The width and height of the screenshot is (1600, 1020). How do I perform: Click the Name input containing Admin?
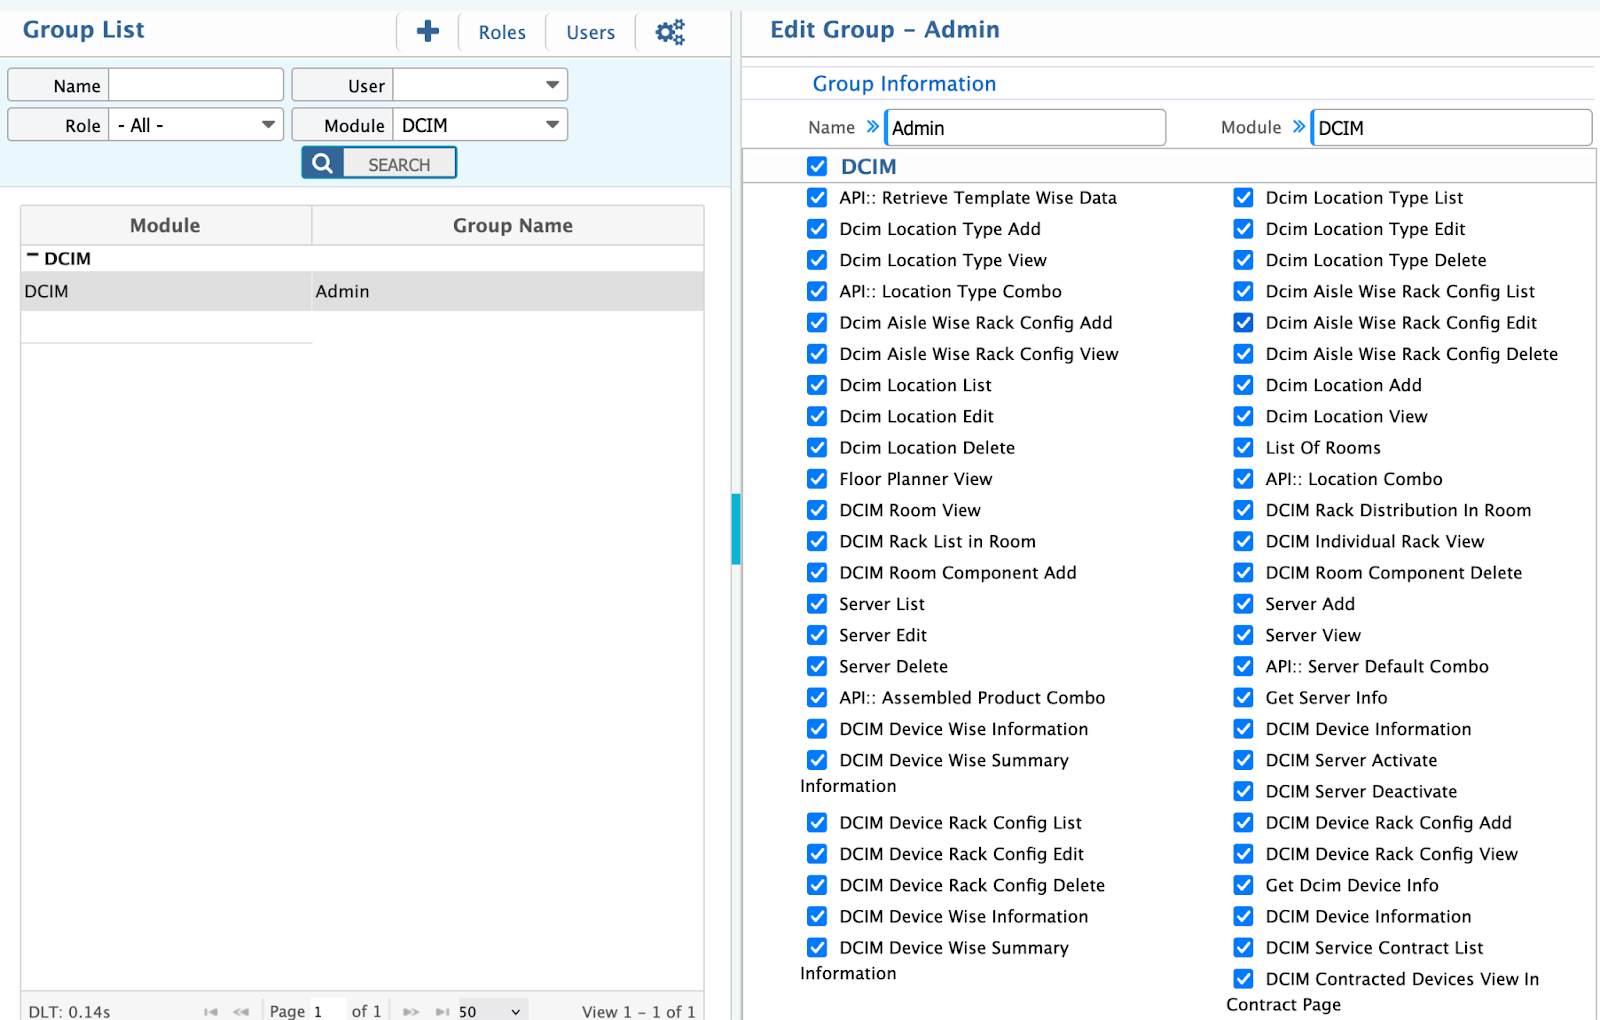coord(1024,127)
